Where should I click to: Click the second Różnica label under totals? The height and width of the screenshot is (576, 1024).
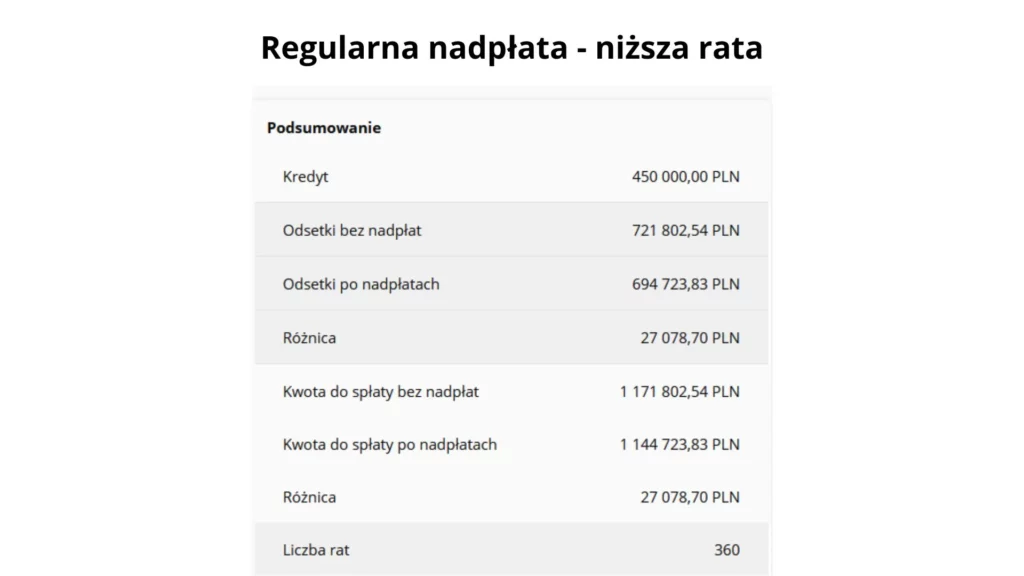[x=310, y=498]
